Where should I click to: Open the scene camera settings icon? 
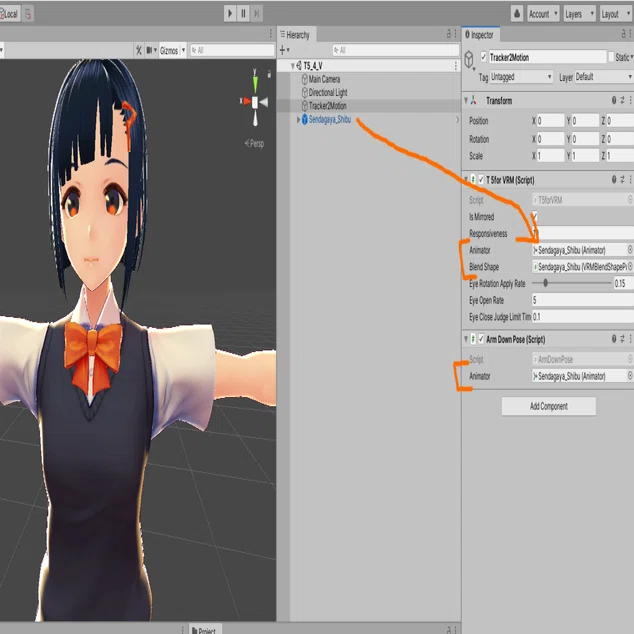click(151, 50)
